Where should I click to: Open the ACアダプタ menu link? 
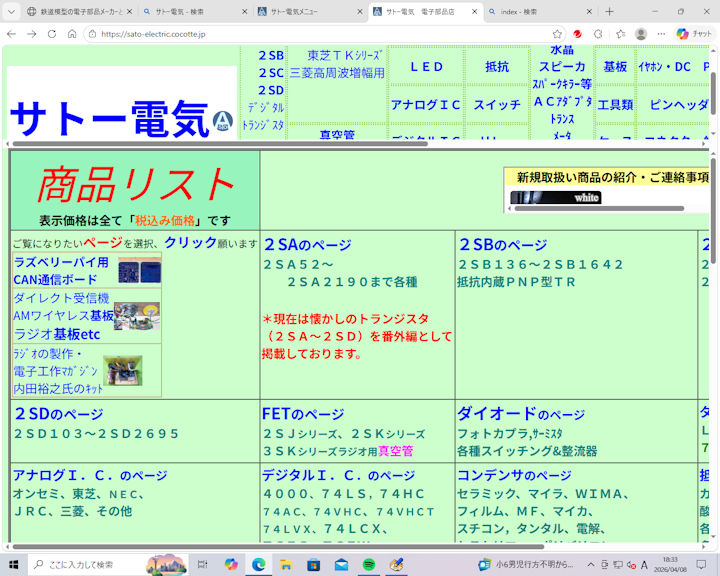point(562,101)
